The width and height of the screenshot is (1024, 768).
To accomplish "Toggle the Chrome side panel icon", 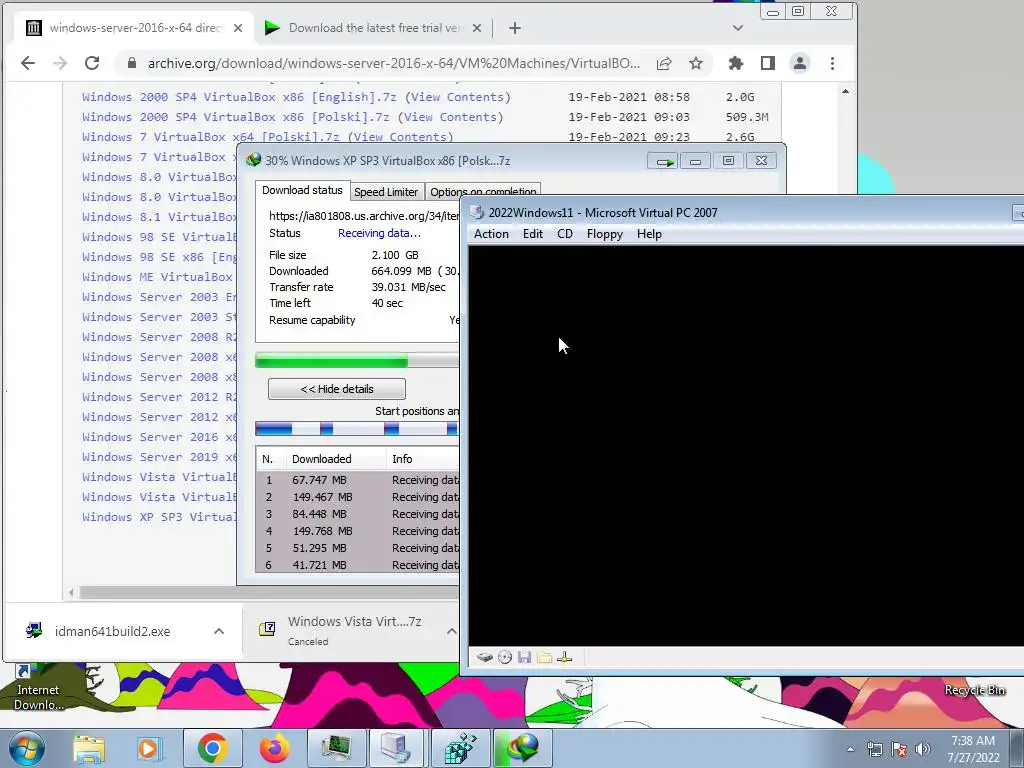I will (x=768, y=63).
